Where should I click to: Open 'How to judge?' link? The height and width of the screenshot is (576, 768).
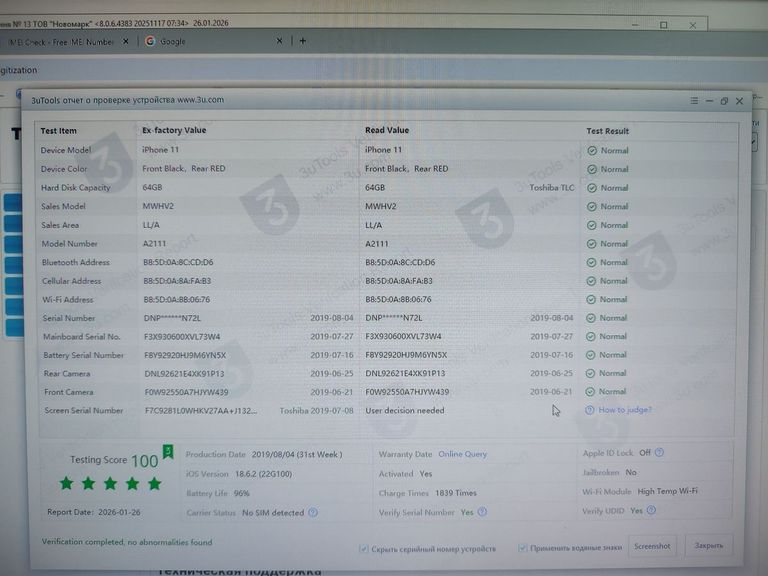click(625, 410)
